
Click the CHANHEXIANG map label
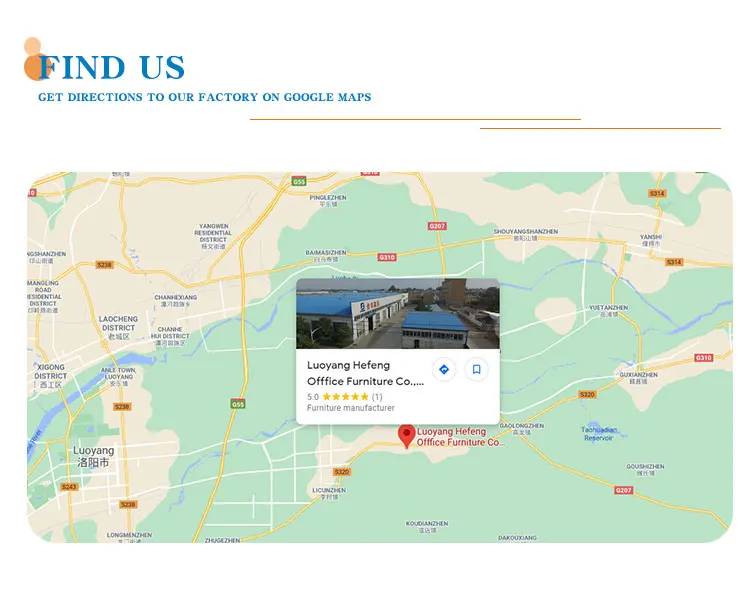pos(176,300)
